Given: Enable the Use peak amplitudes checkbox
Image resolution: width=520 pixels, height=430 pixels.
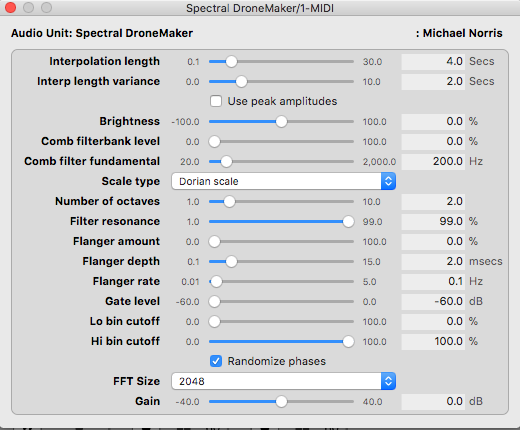Looking at the screenshot, I should [x=216, y=101].
